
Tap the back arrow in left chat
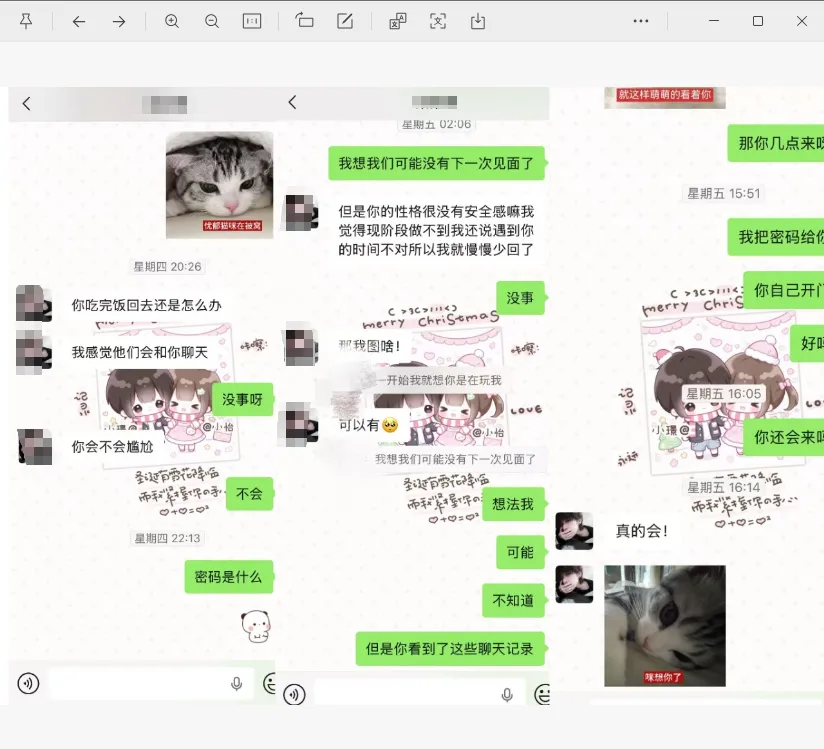point(27,104)
